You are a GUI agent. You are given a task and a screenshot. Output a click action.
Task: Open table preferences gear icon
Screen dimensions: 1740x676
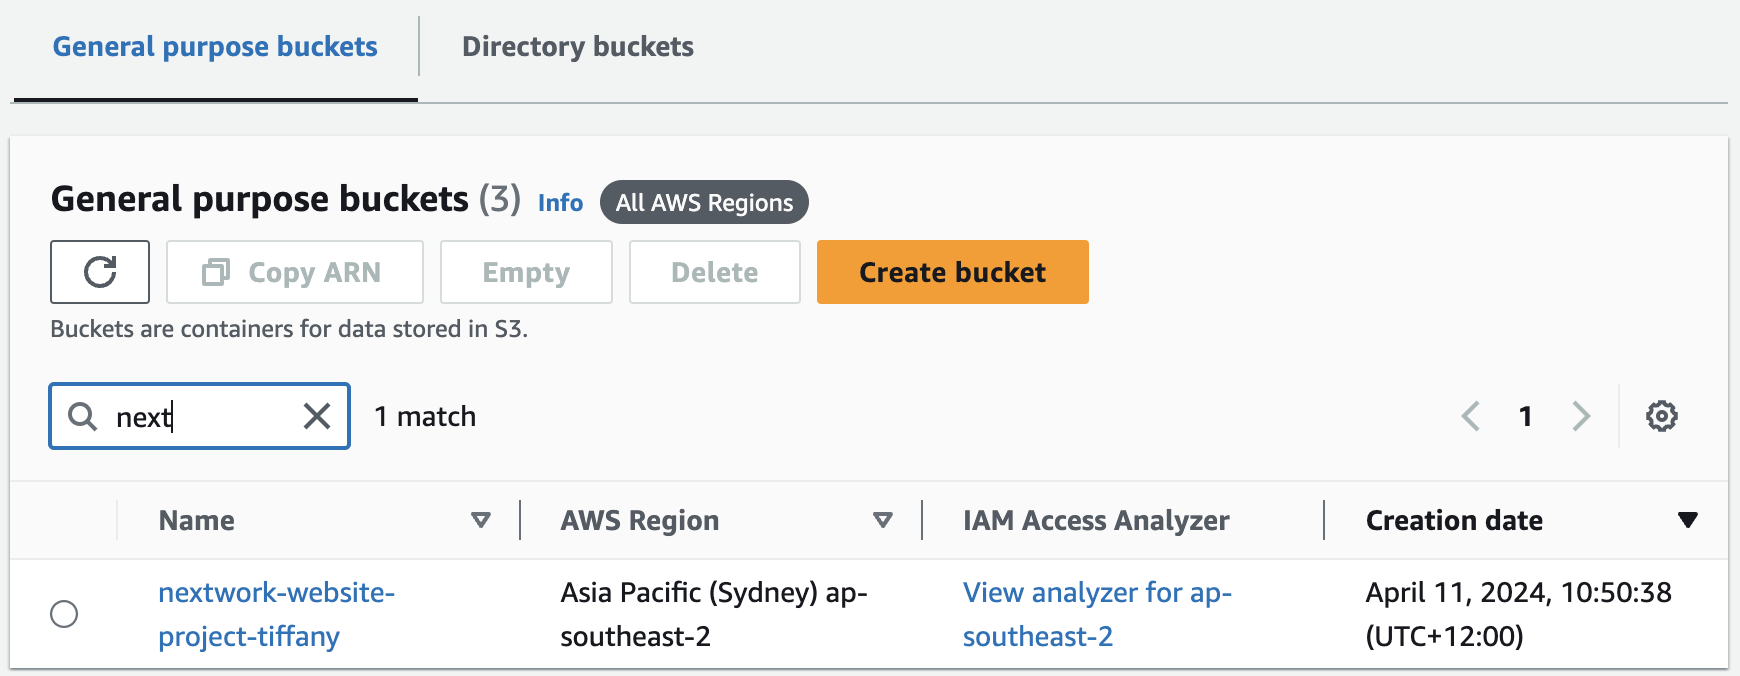(x=1661, y=416)
